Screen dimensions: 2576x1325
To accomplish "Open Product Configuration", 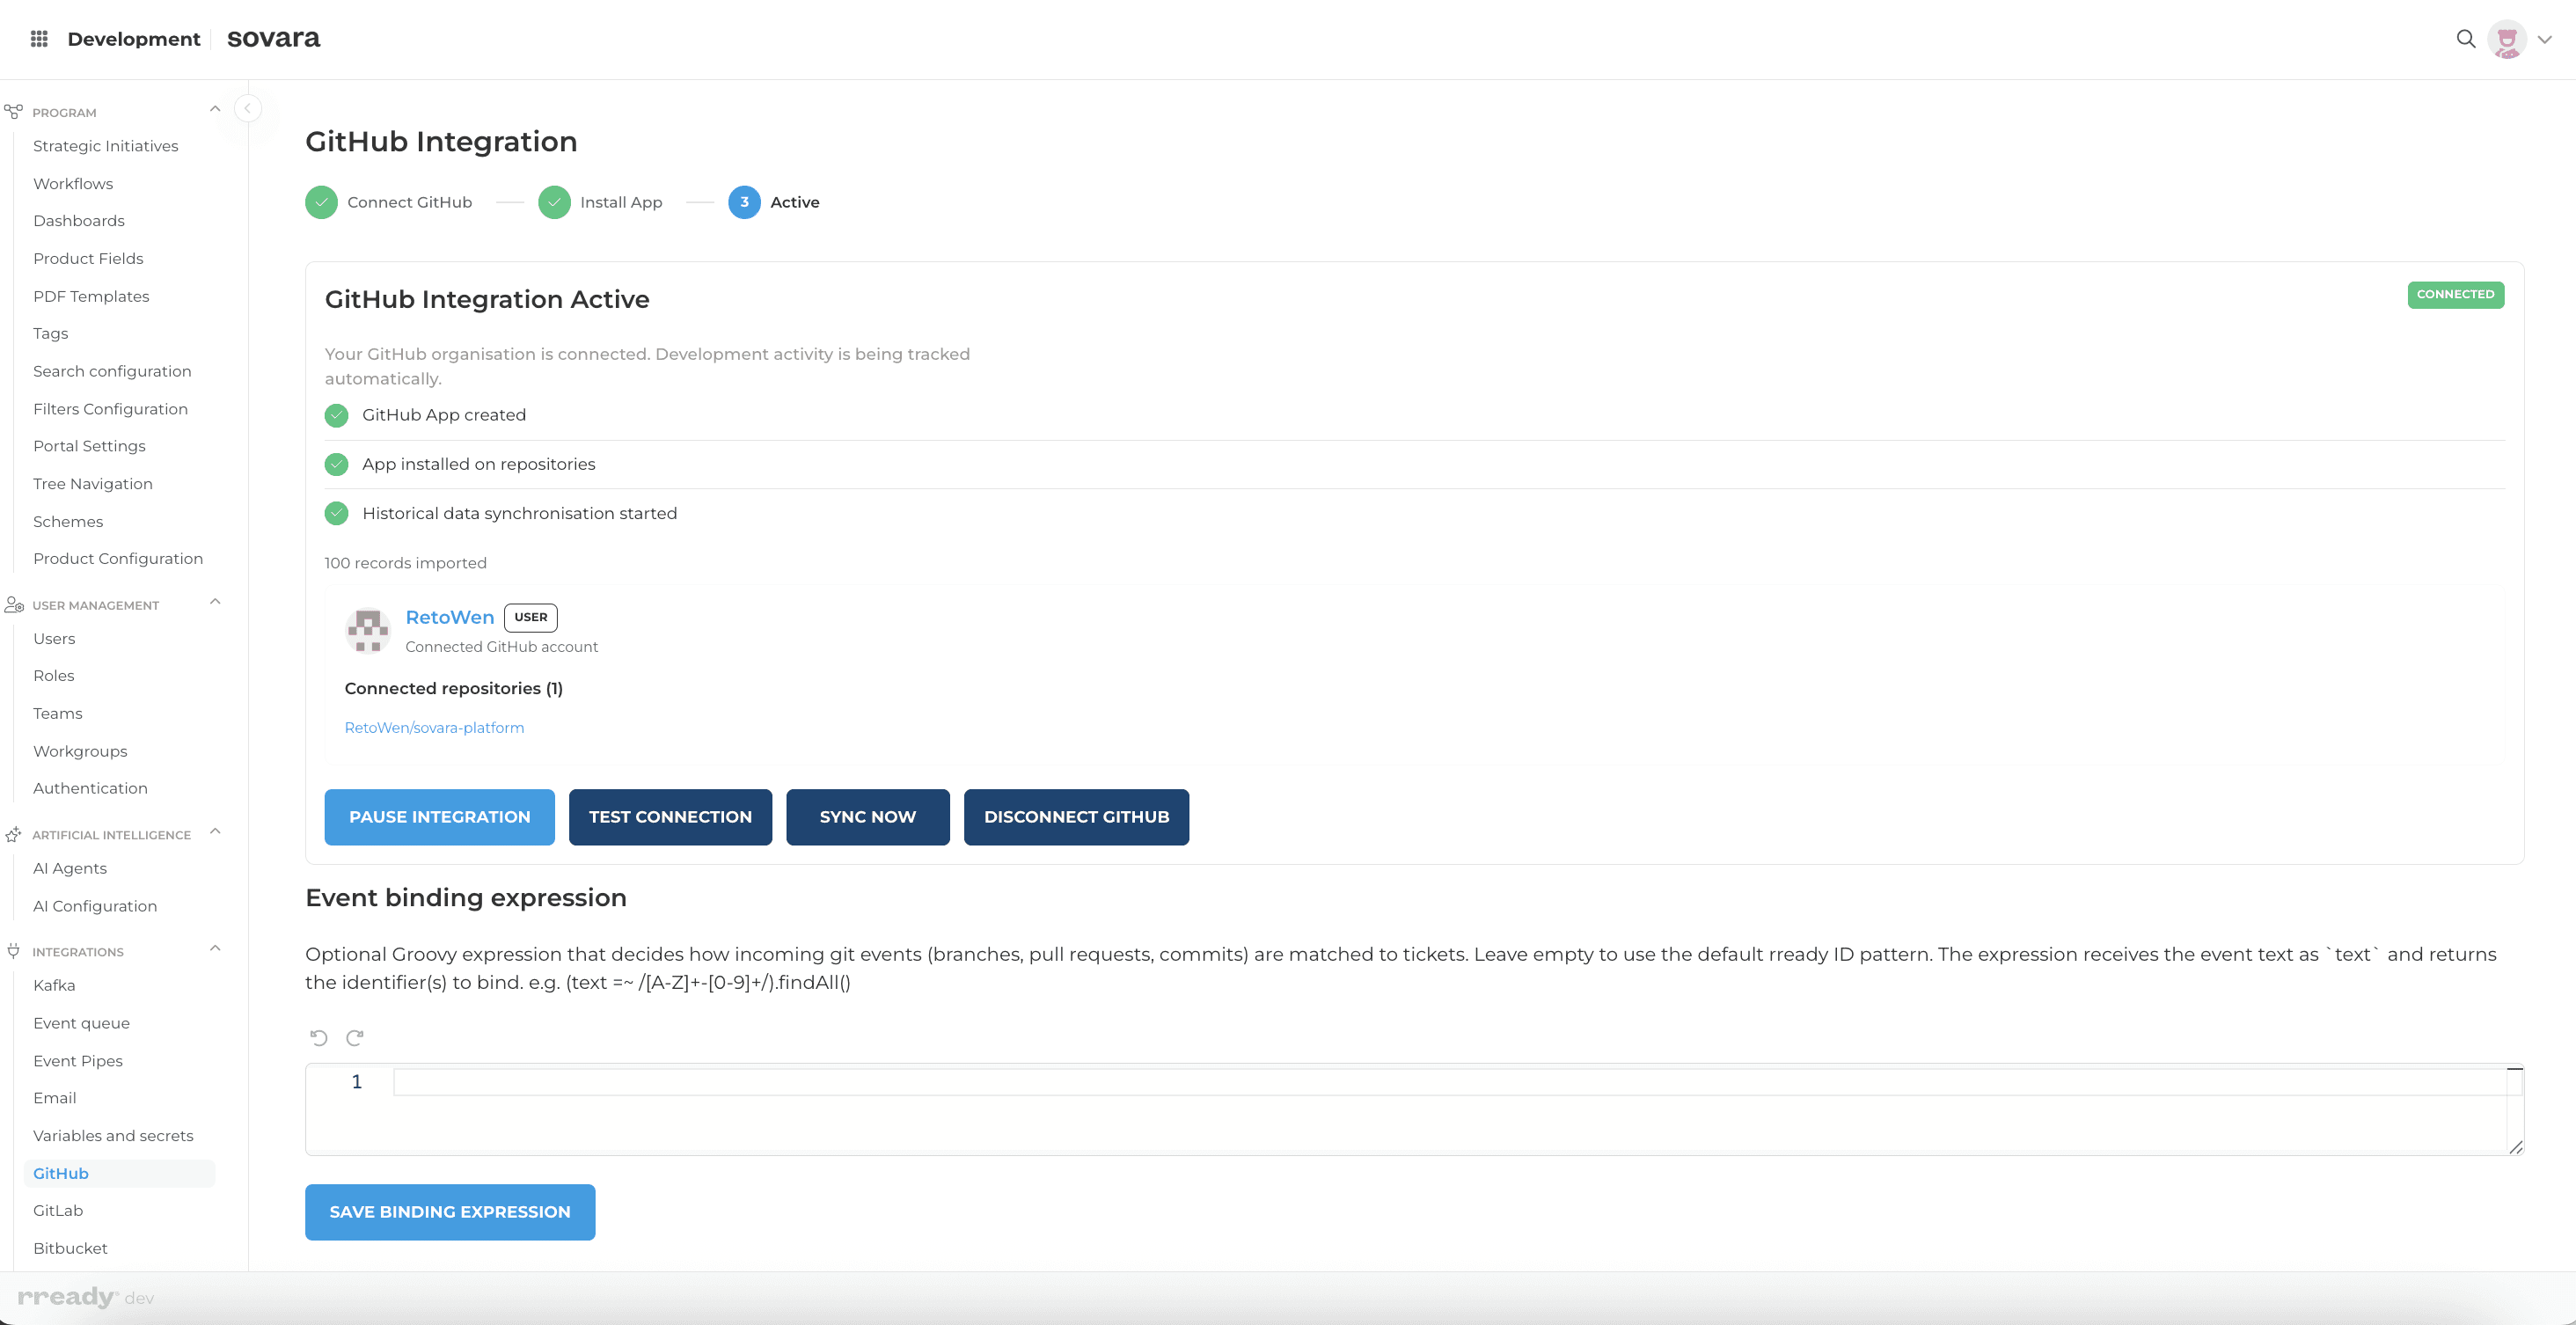I will tap(118, 559).
